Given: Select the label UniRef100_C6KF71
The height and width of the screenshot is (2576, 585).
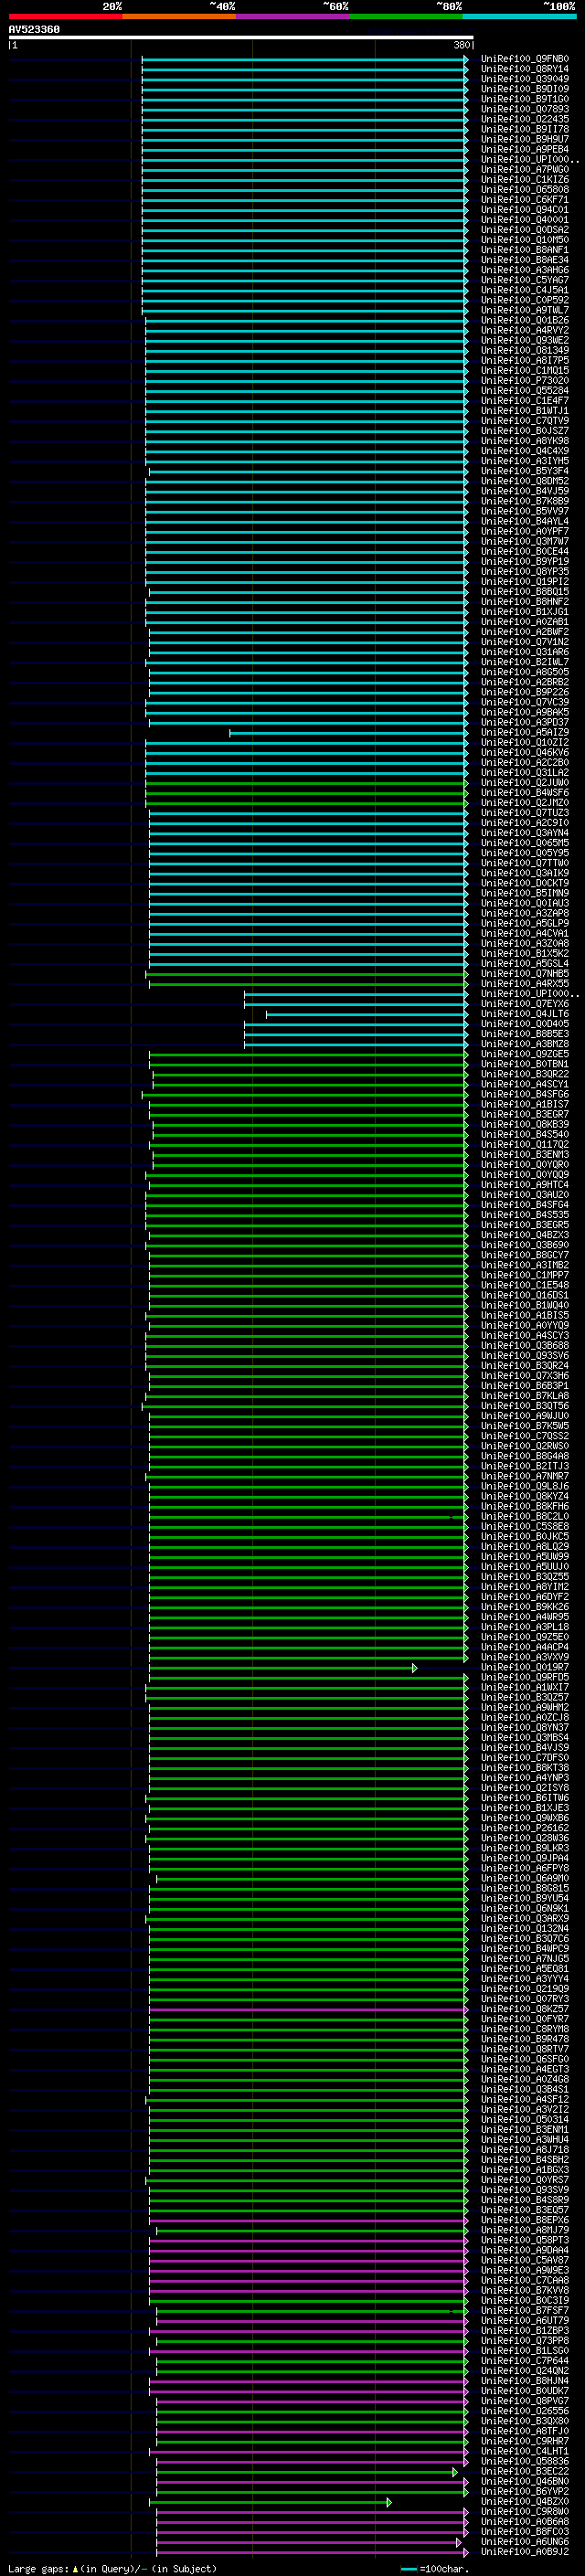Looking at the screenshot, I should [525, 200].
